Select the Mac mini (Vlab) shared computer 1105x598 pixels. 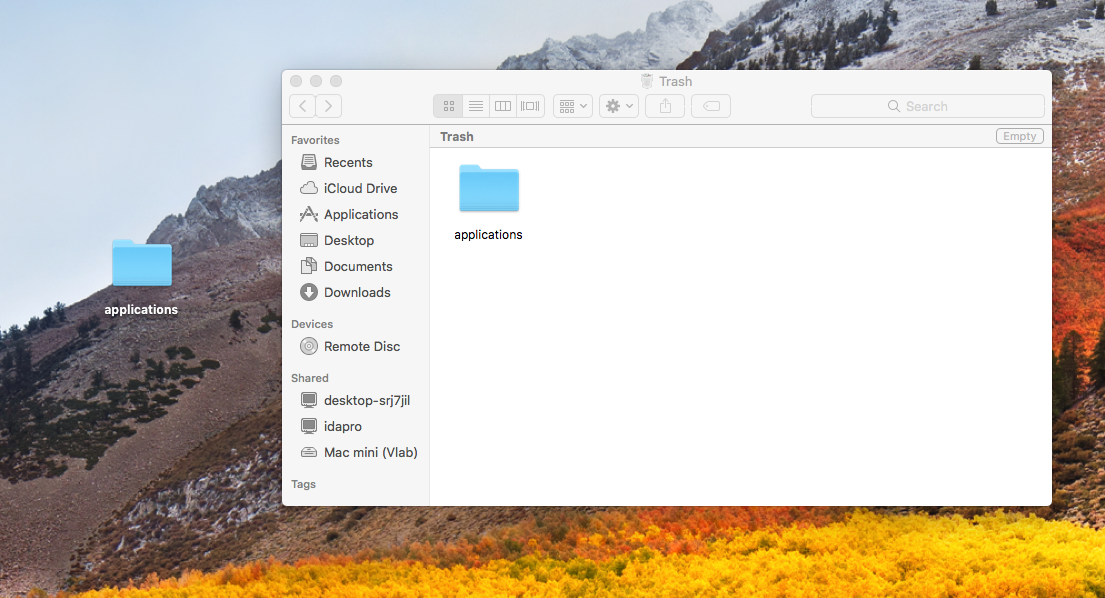(x=370, y=452)
